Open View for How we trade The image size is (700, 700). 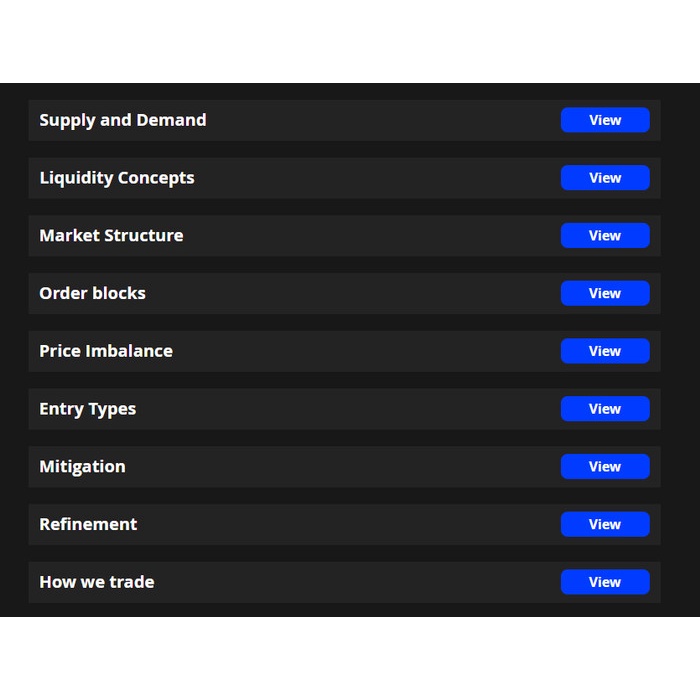[604, 582]
